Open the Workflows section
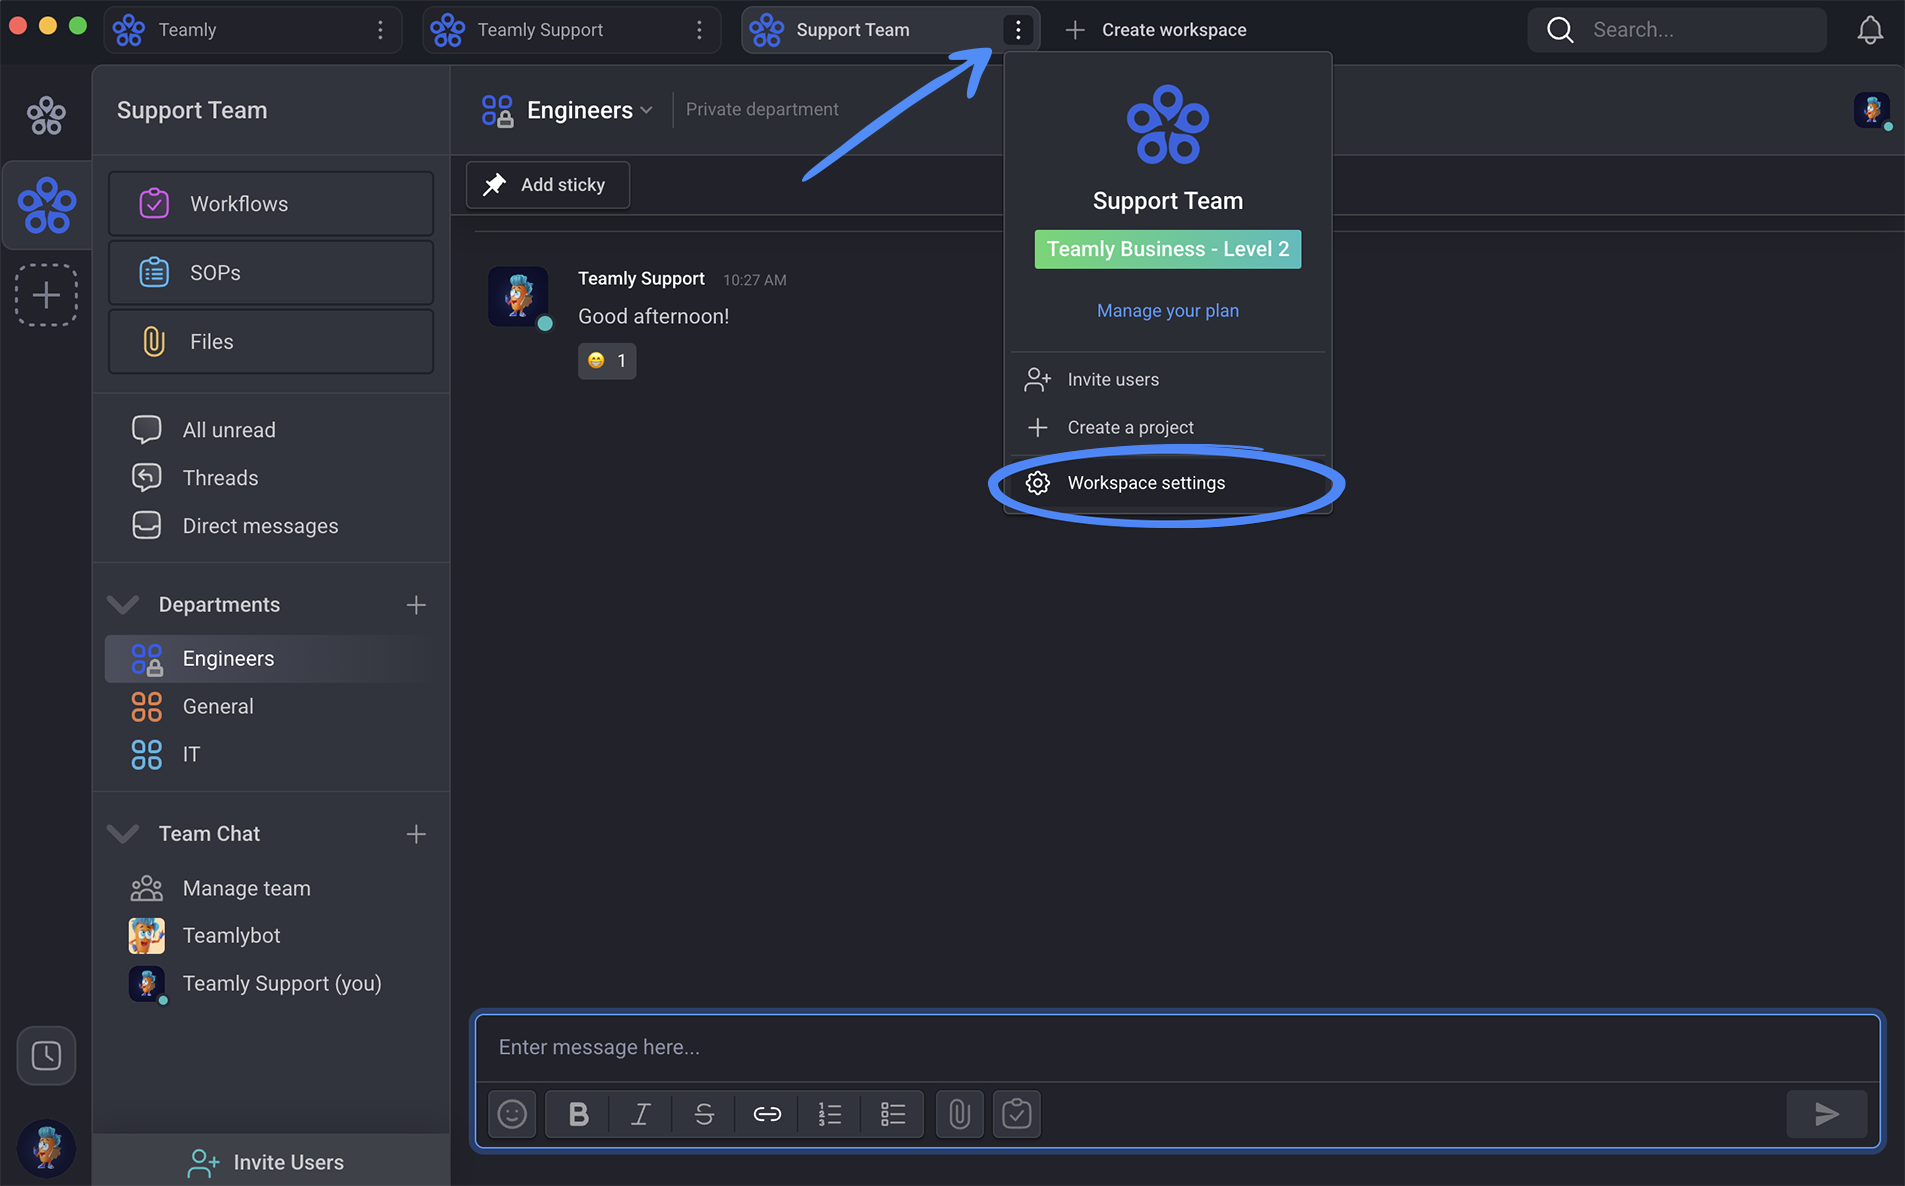1905x1186 pixels. coord(270,204)
